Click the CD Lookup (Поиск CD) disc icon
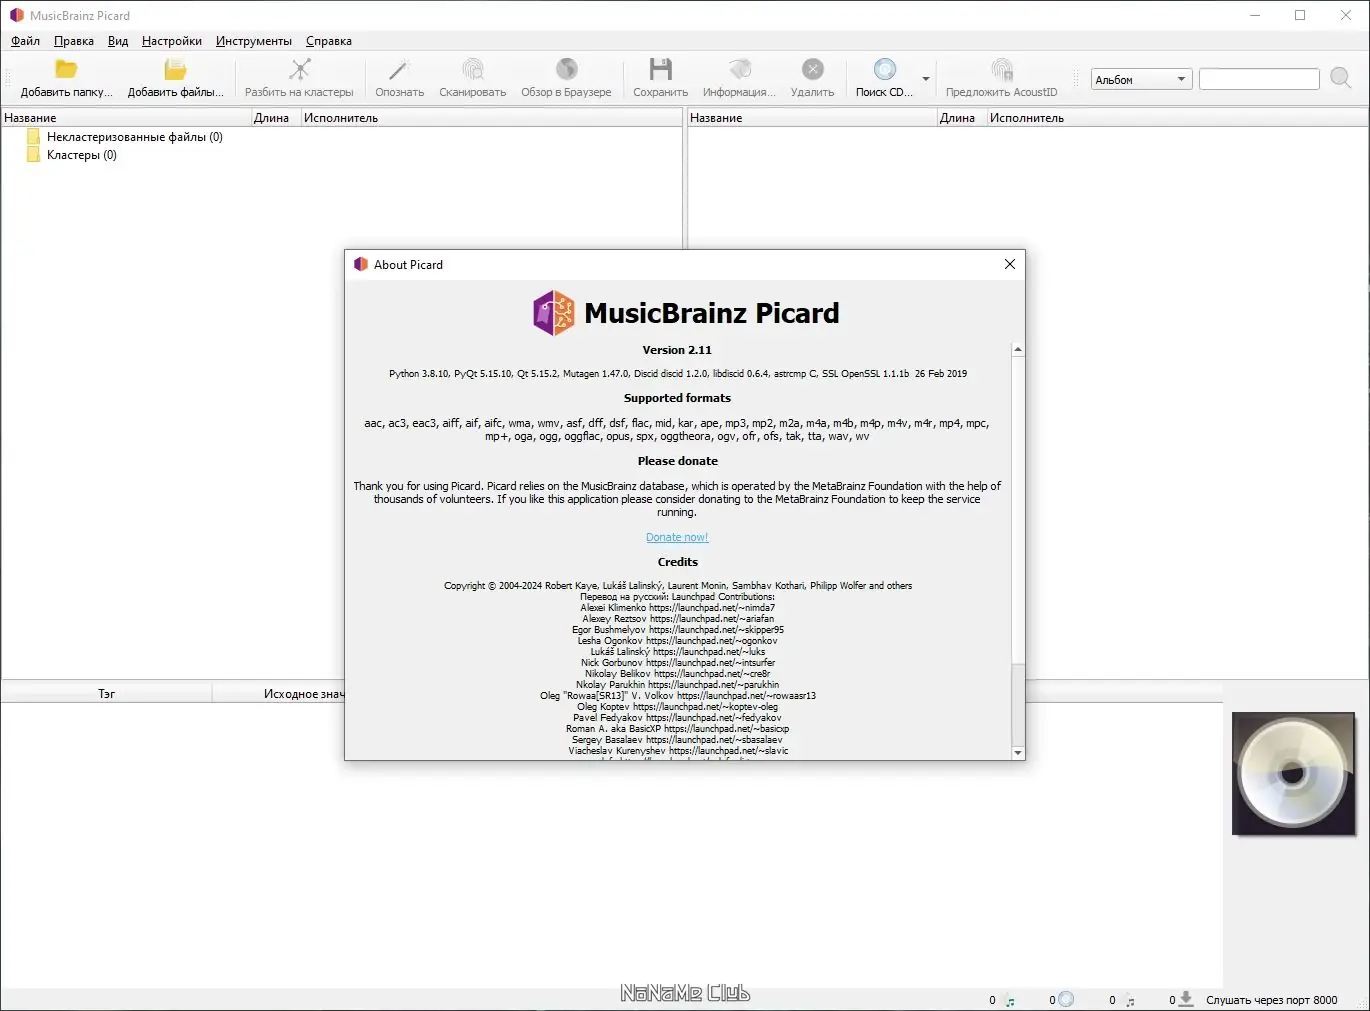Screen dimensions: 1370x1011 (x=884, y=69)
